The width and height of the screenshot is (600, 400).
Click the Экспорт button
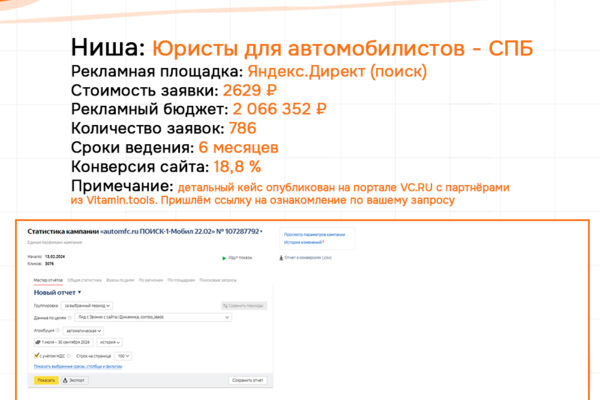(x=75, y=380)
